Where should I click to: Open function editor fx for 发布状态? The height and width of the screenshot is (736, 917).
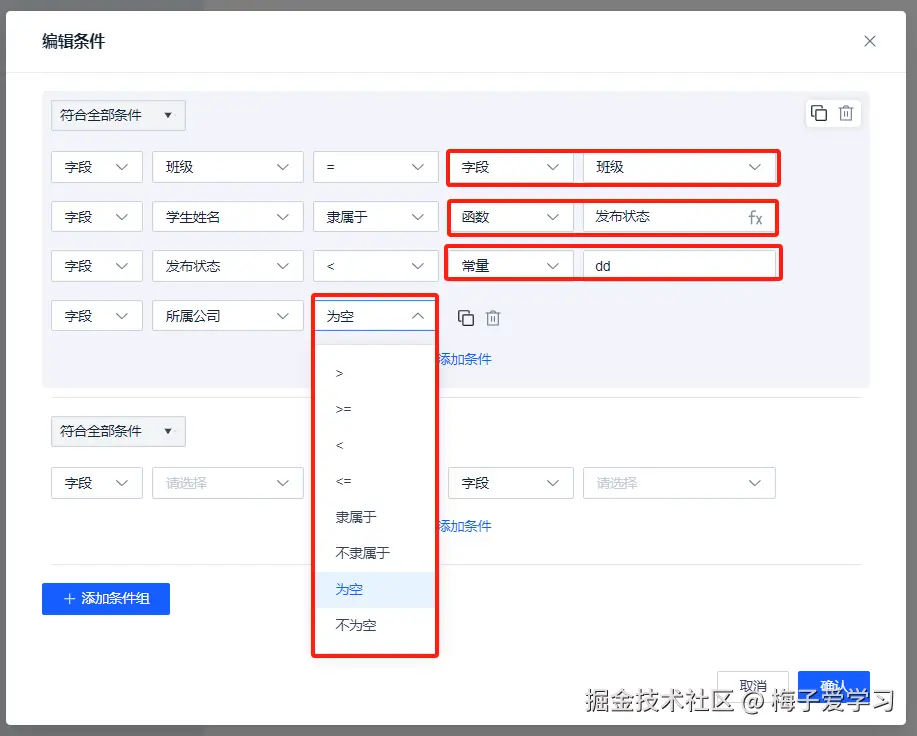(755, 217)
